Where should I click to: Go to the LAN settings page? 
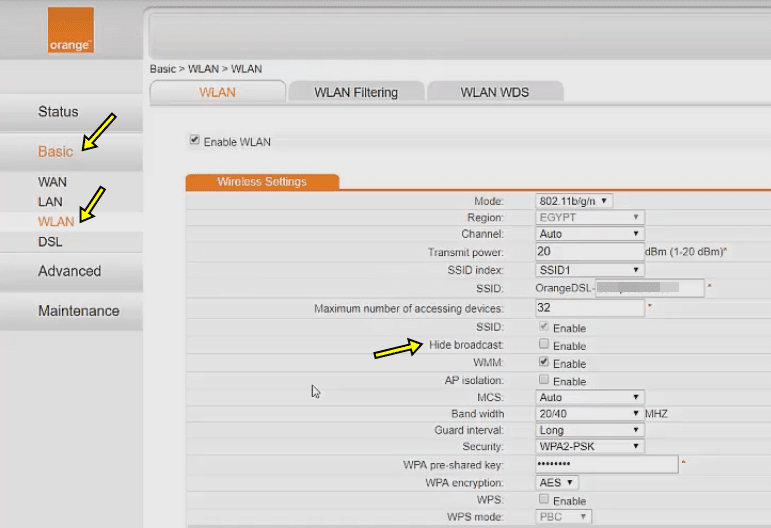pyautogui.click(x=50, y=202)
